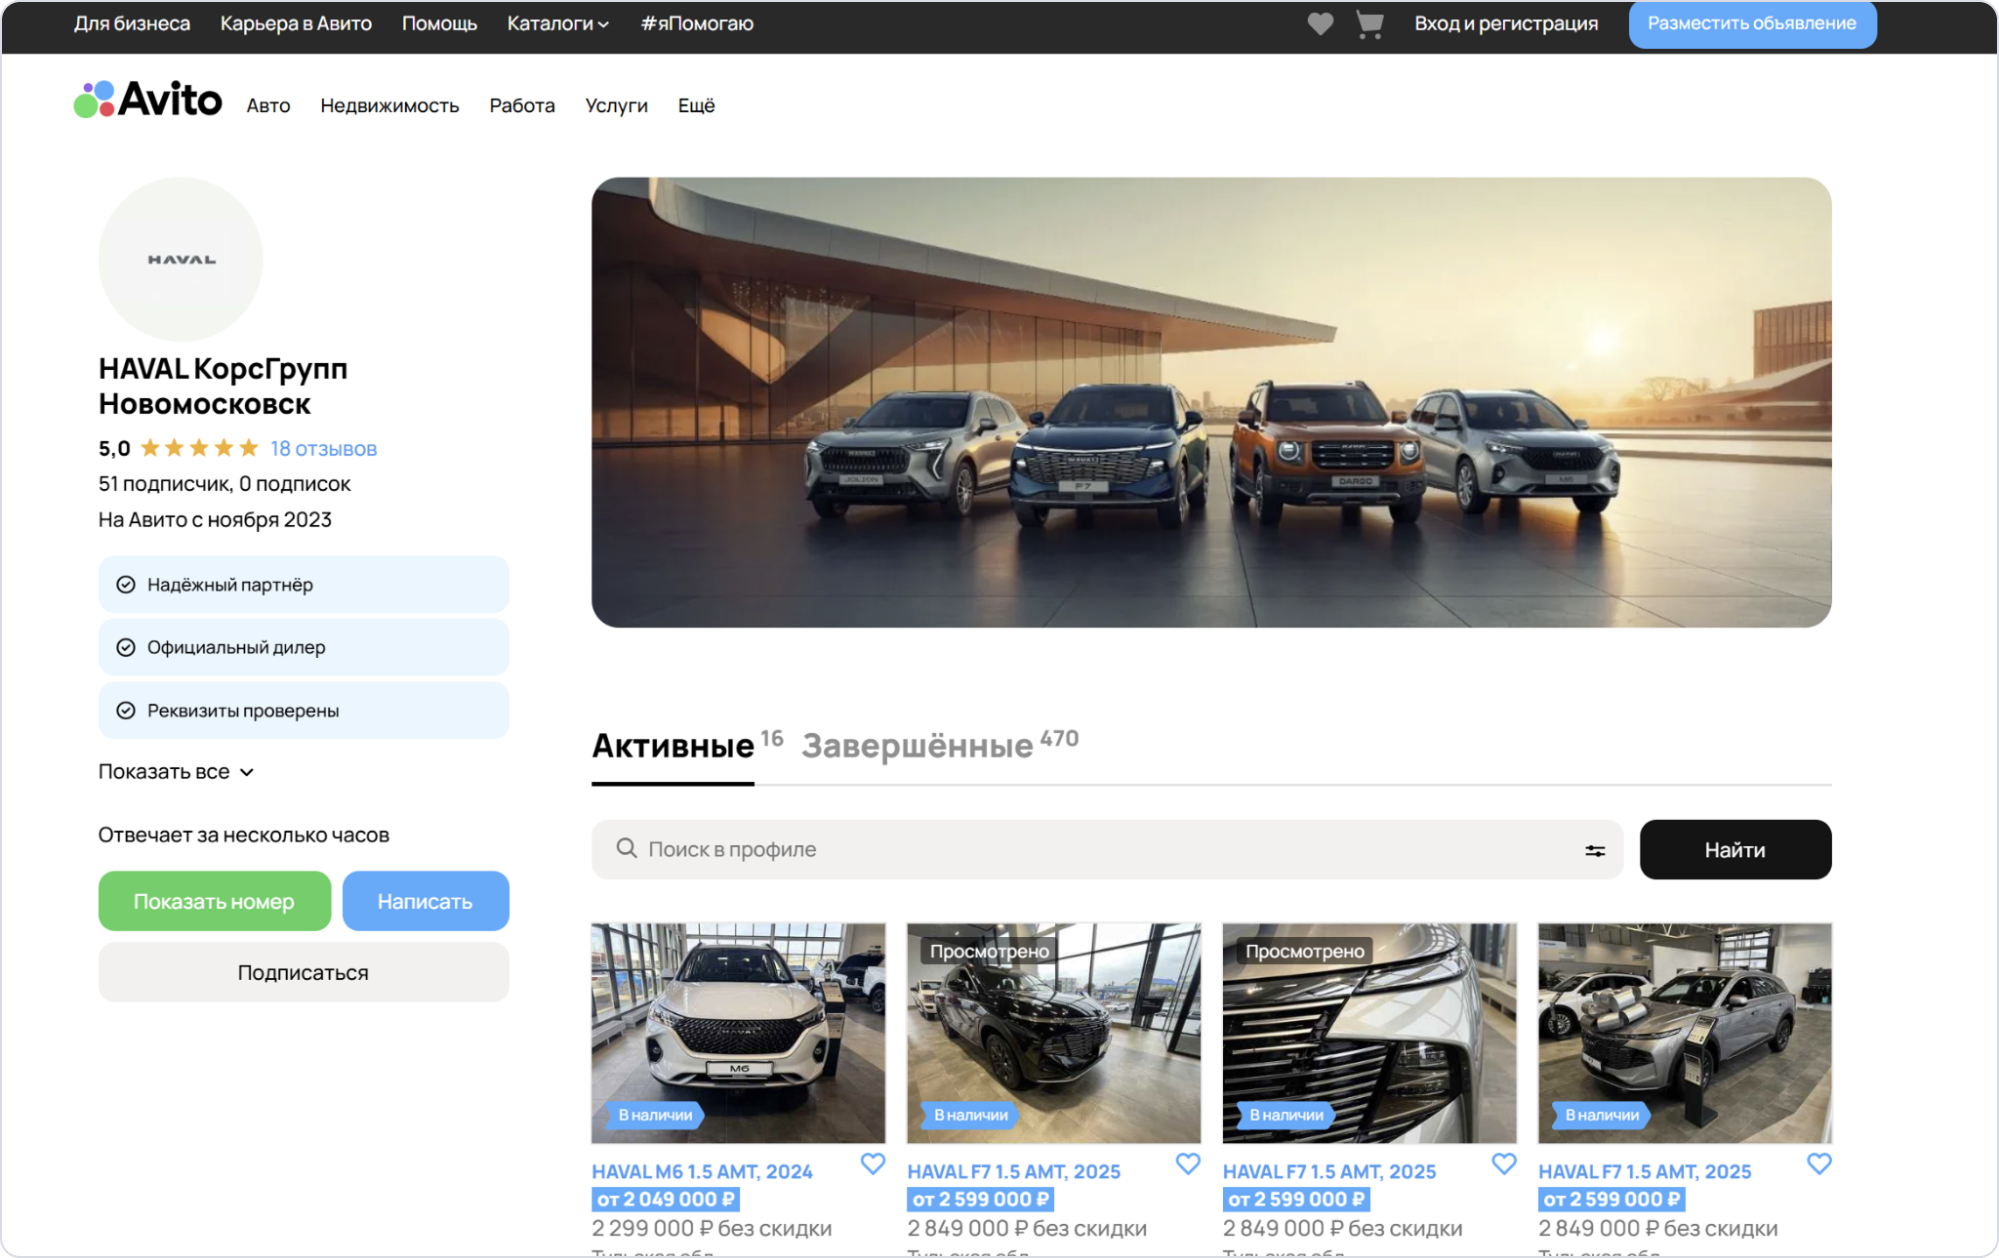This screenshot has width=1999, height=1258.
Task: Click the Реквизиты проверены badge
Action: 303,710
